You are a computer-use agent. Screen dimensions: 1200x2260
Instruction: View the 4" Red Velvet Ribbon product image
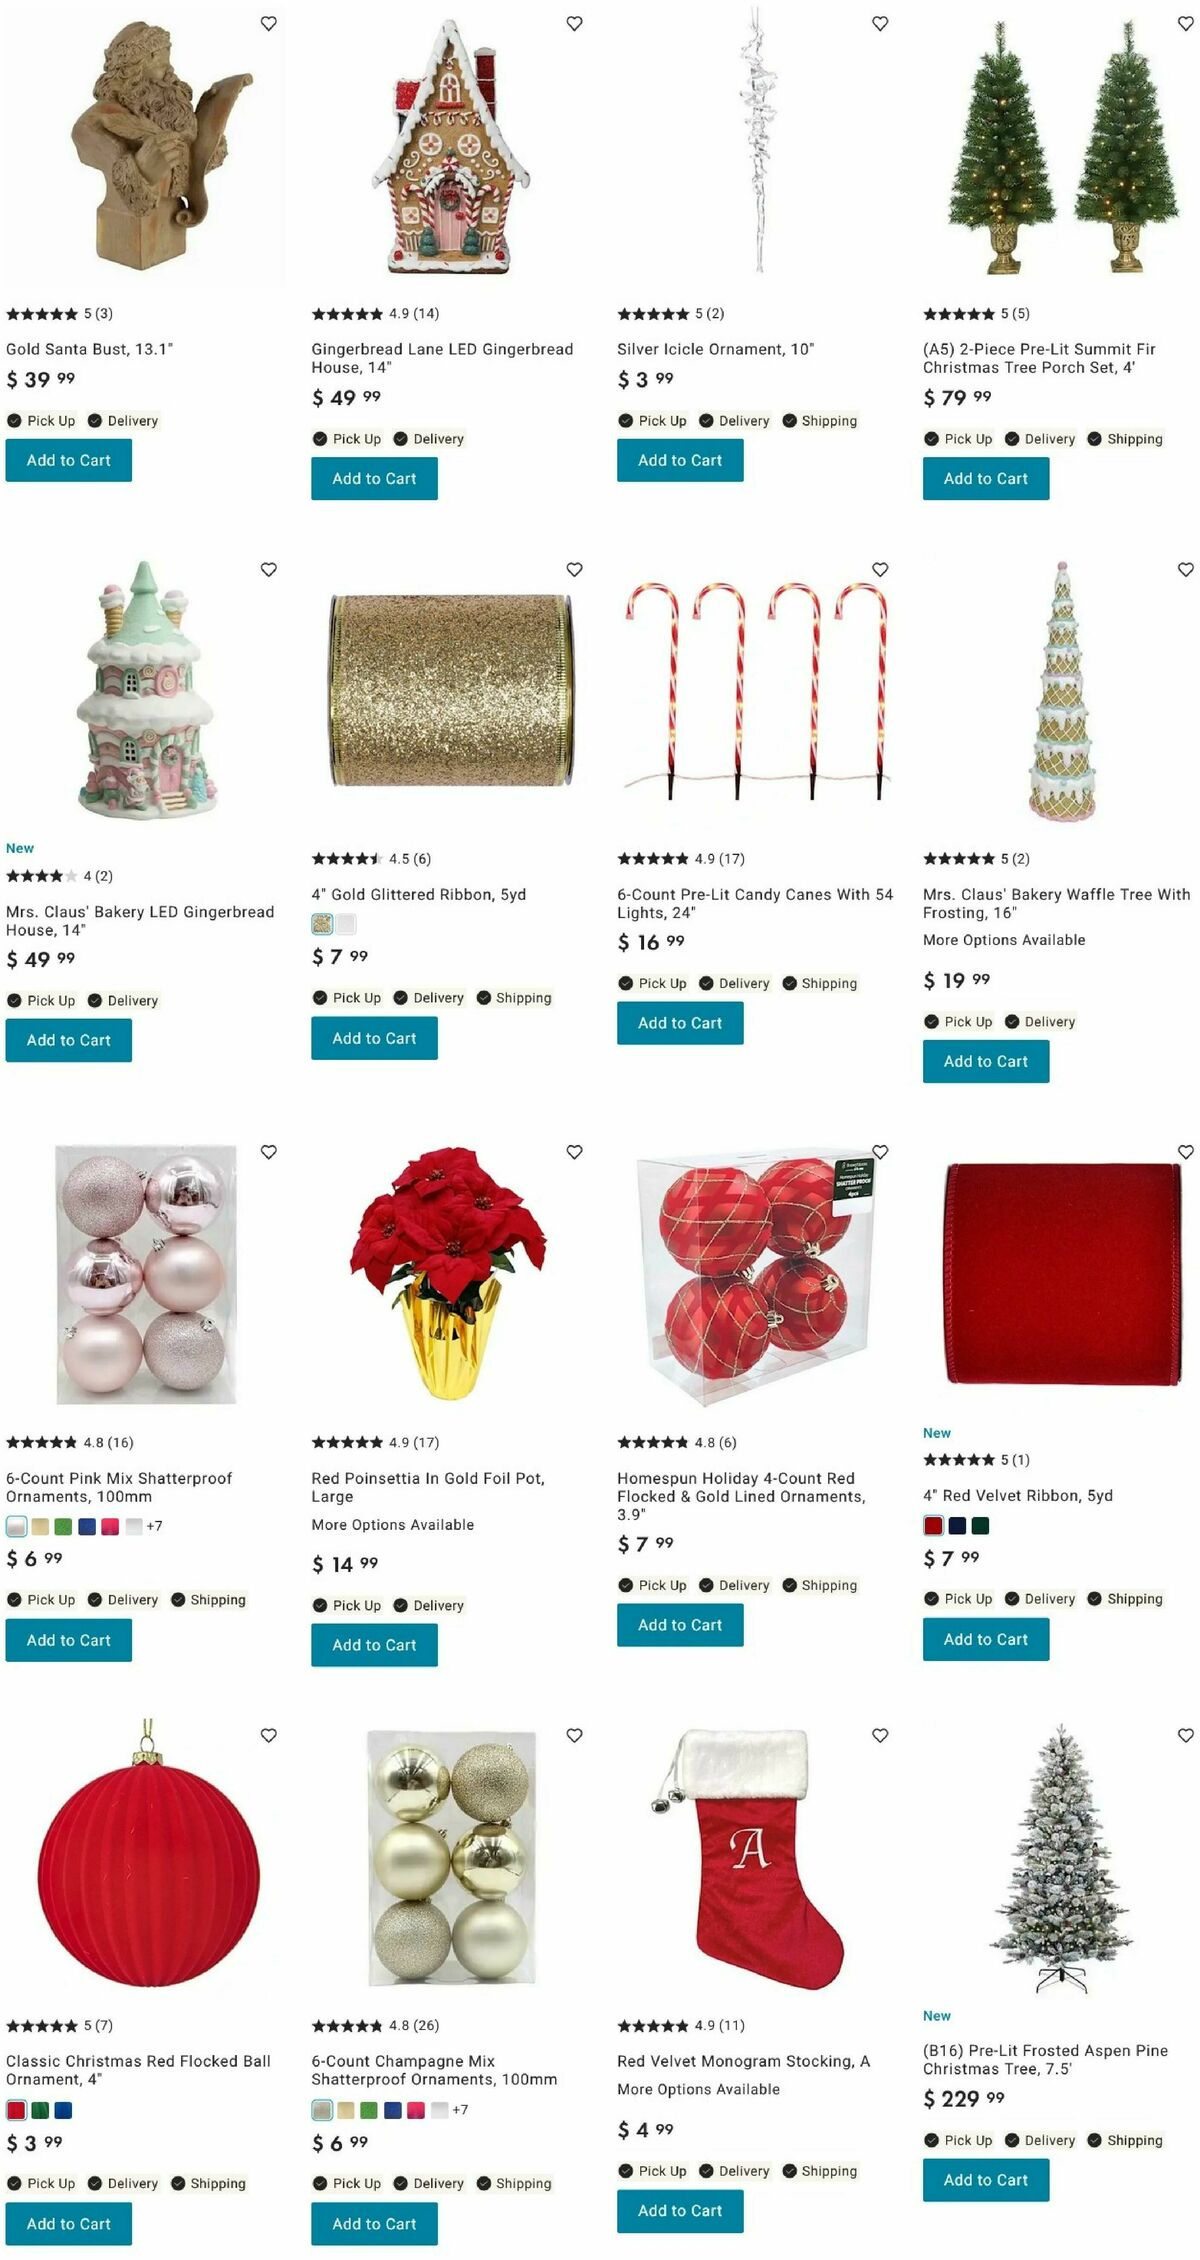point(1062,1274)
